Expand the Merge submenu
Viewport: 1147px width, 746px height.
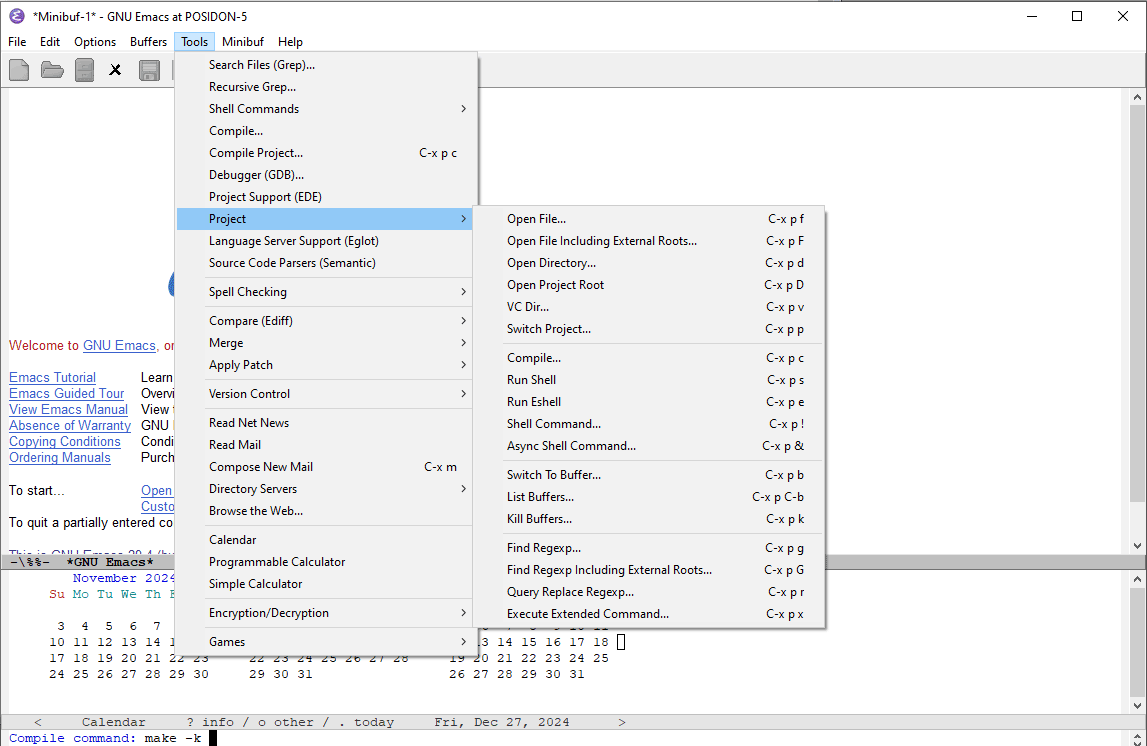[x=327, y=343]
